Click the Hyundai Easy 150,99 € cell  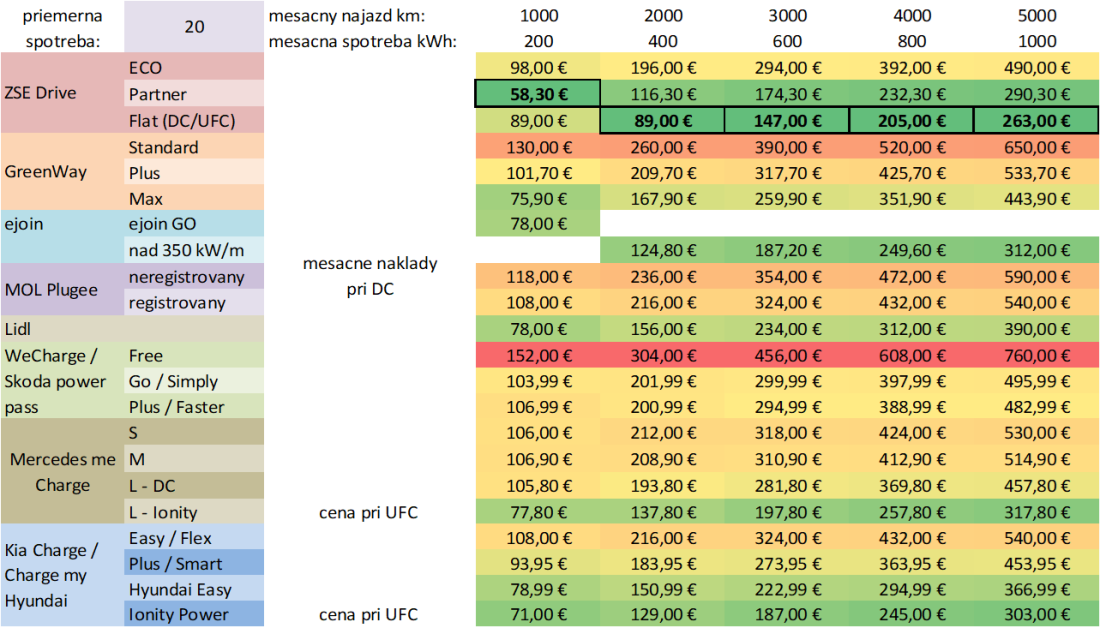point(662,588)
